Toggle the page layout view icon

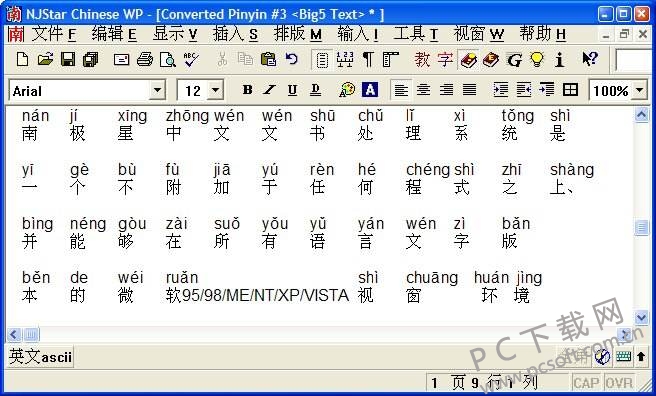point(322,60)
